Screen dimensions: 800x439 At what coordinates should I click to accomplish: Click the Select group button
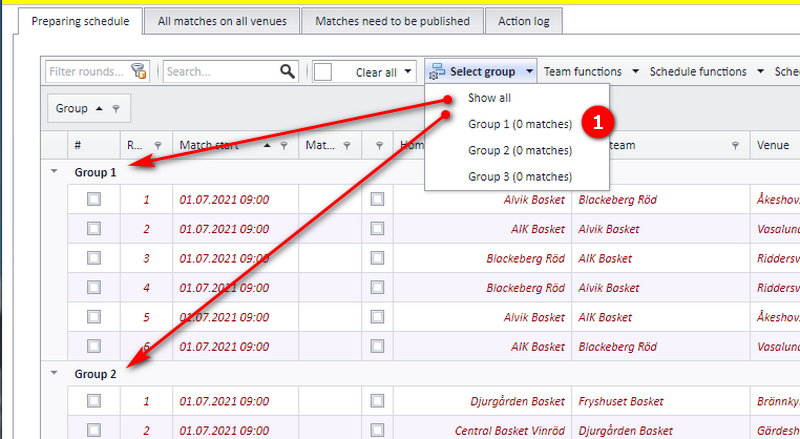pyautogui.click(x=482, y=71)
